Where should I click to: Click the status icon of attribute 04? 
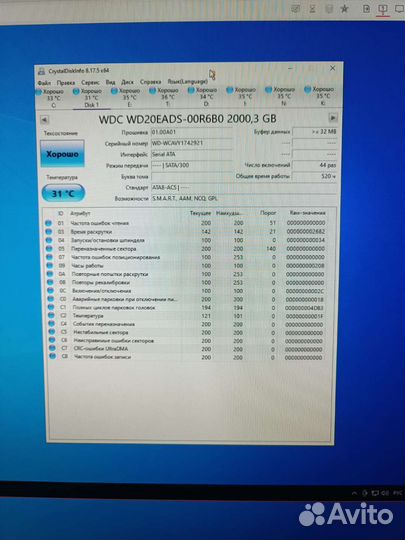click(49, 240)
